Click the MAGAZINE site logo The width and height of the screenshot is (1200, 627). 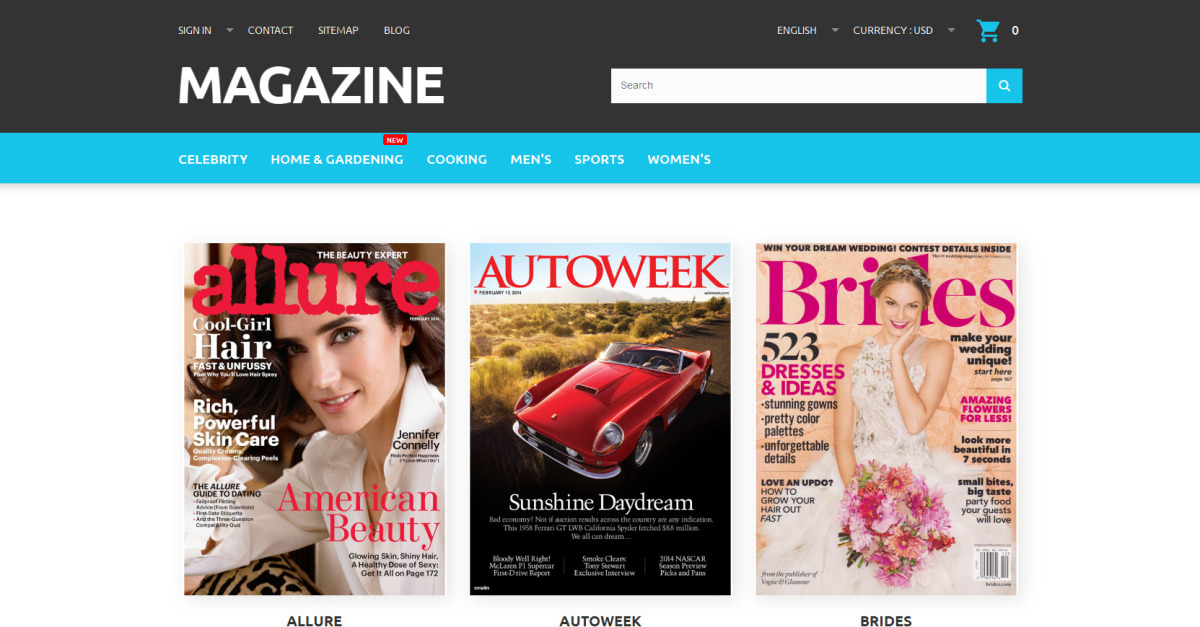(311, 85)
